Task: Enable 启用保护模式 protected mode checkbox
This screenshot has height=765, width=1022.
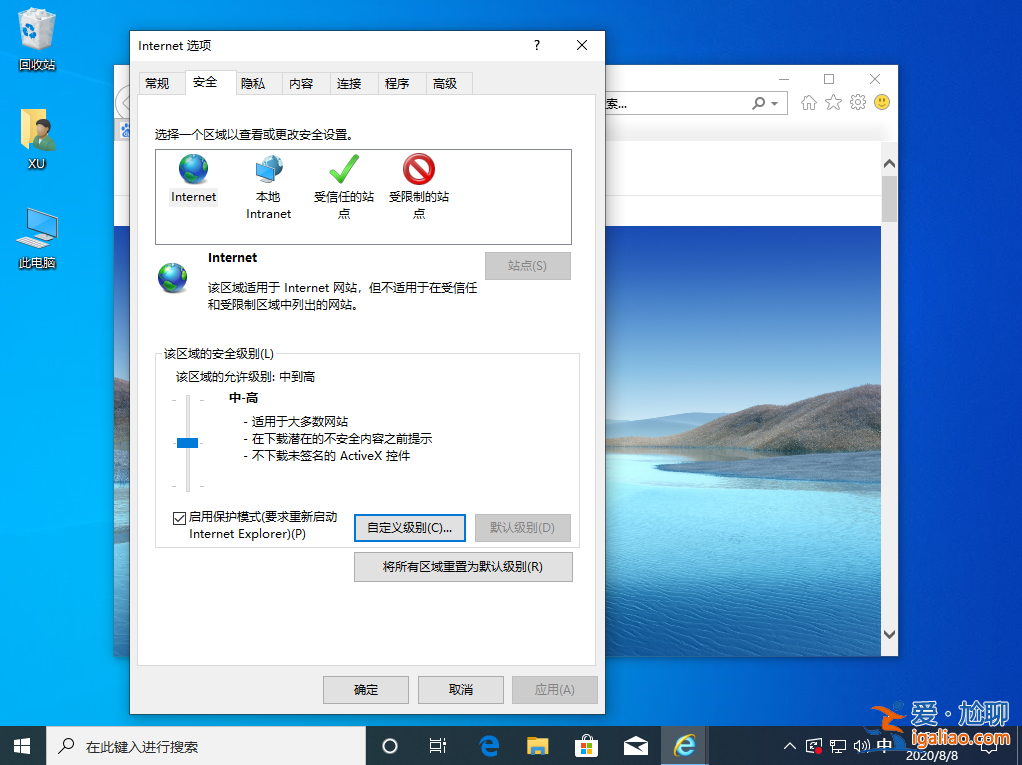Action: (x=179, y=517)
